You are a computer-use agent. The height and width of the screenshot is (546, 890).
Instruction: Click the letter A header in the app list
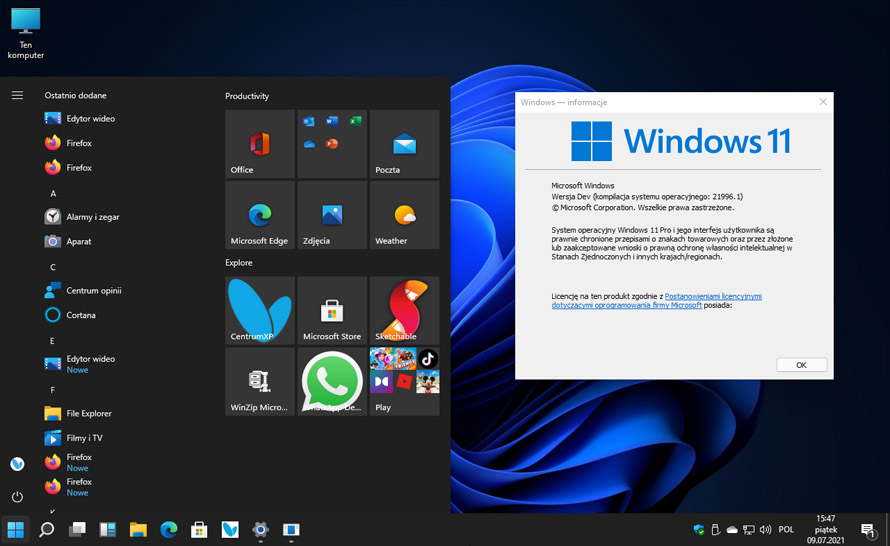coord(53,194)
